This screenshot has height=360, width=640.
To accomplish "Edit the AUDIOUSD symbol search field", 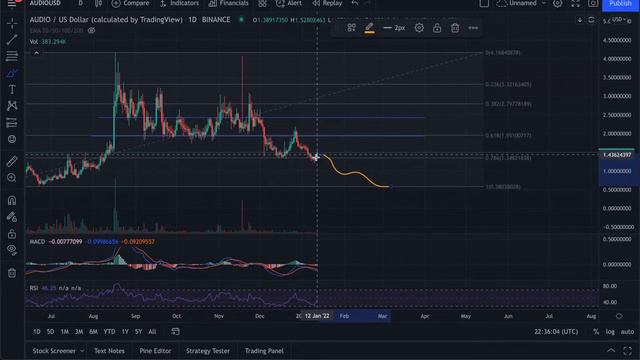I will coord(45,3).
